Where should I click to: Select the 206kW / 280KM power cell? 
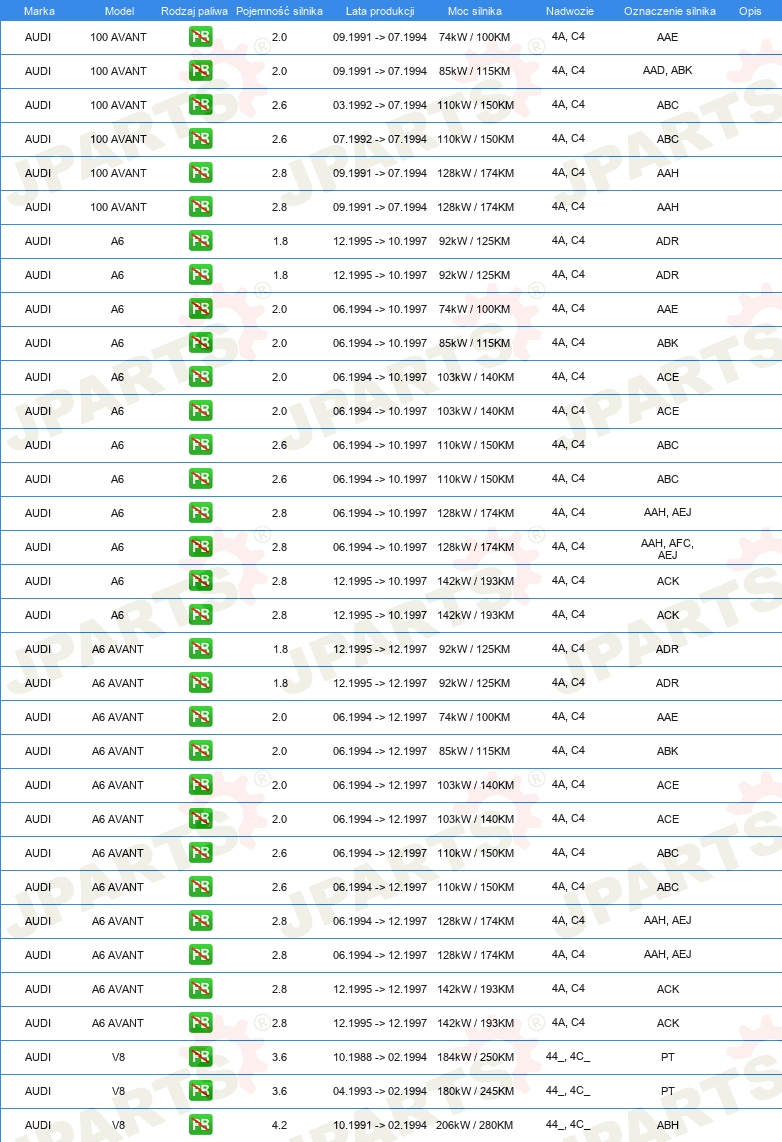tap(475, 1125)
